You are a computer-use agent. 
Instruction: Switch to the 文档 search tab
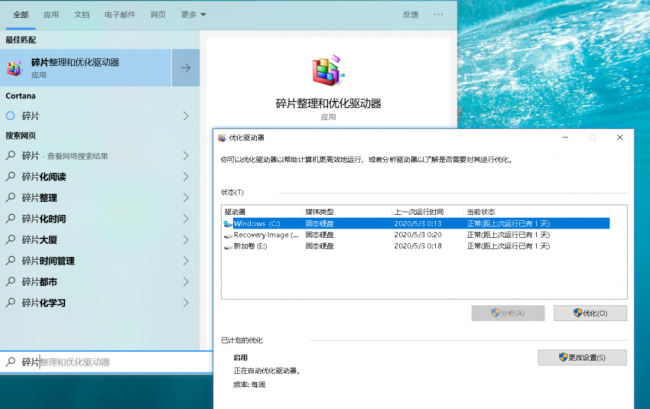[x=82, y=15]
